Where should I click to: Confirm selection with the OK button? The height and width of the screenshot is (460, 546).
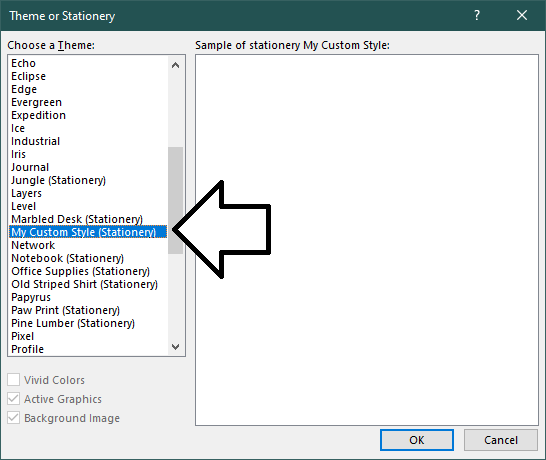click(416, 440)
